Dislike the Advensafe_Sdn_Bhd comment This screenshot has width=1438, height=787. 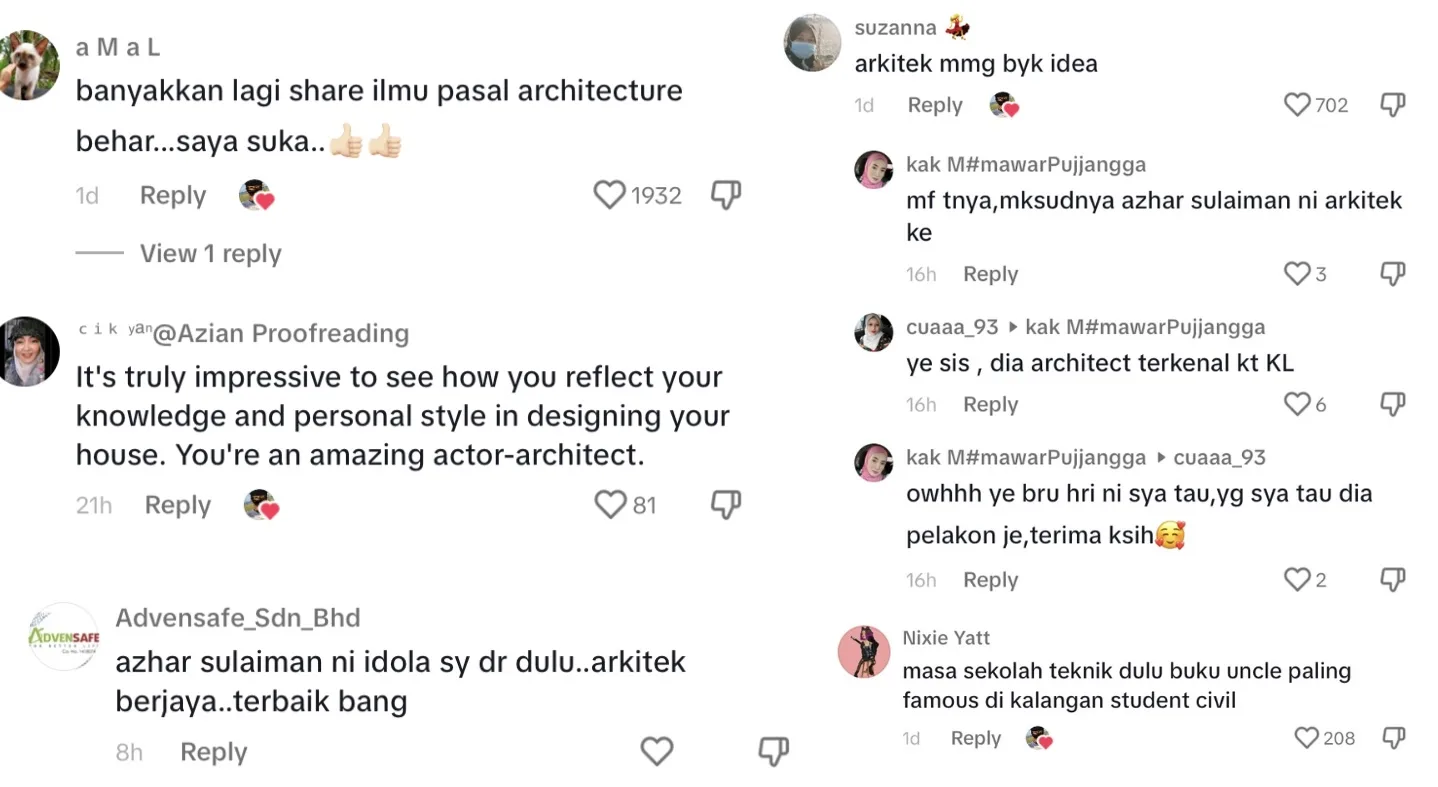tap(773, 751)
